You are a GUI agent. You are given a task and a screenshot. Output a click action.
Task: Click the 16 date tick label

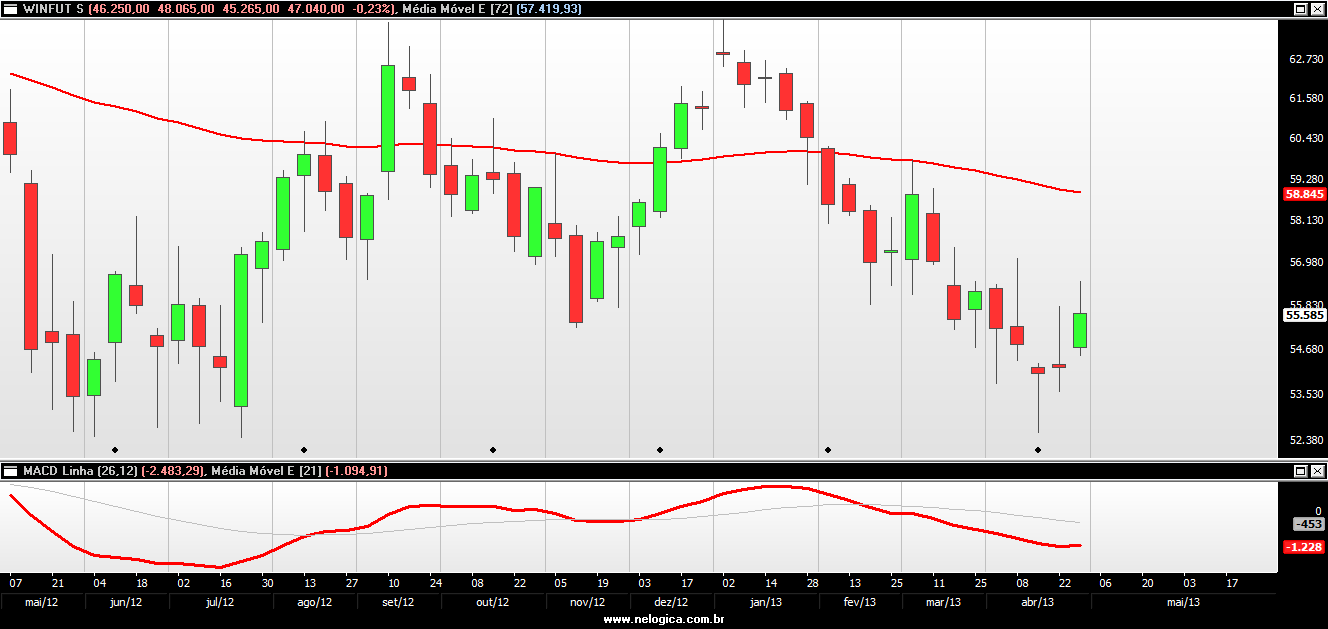[226, 582]
